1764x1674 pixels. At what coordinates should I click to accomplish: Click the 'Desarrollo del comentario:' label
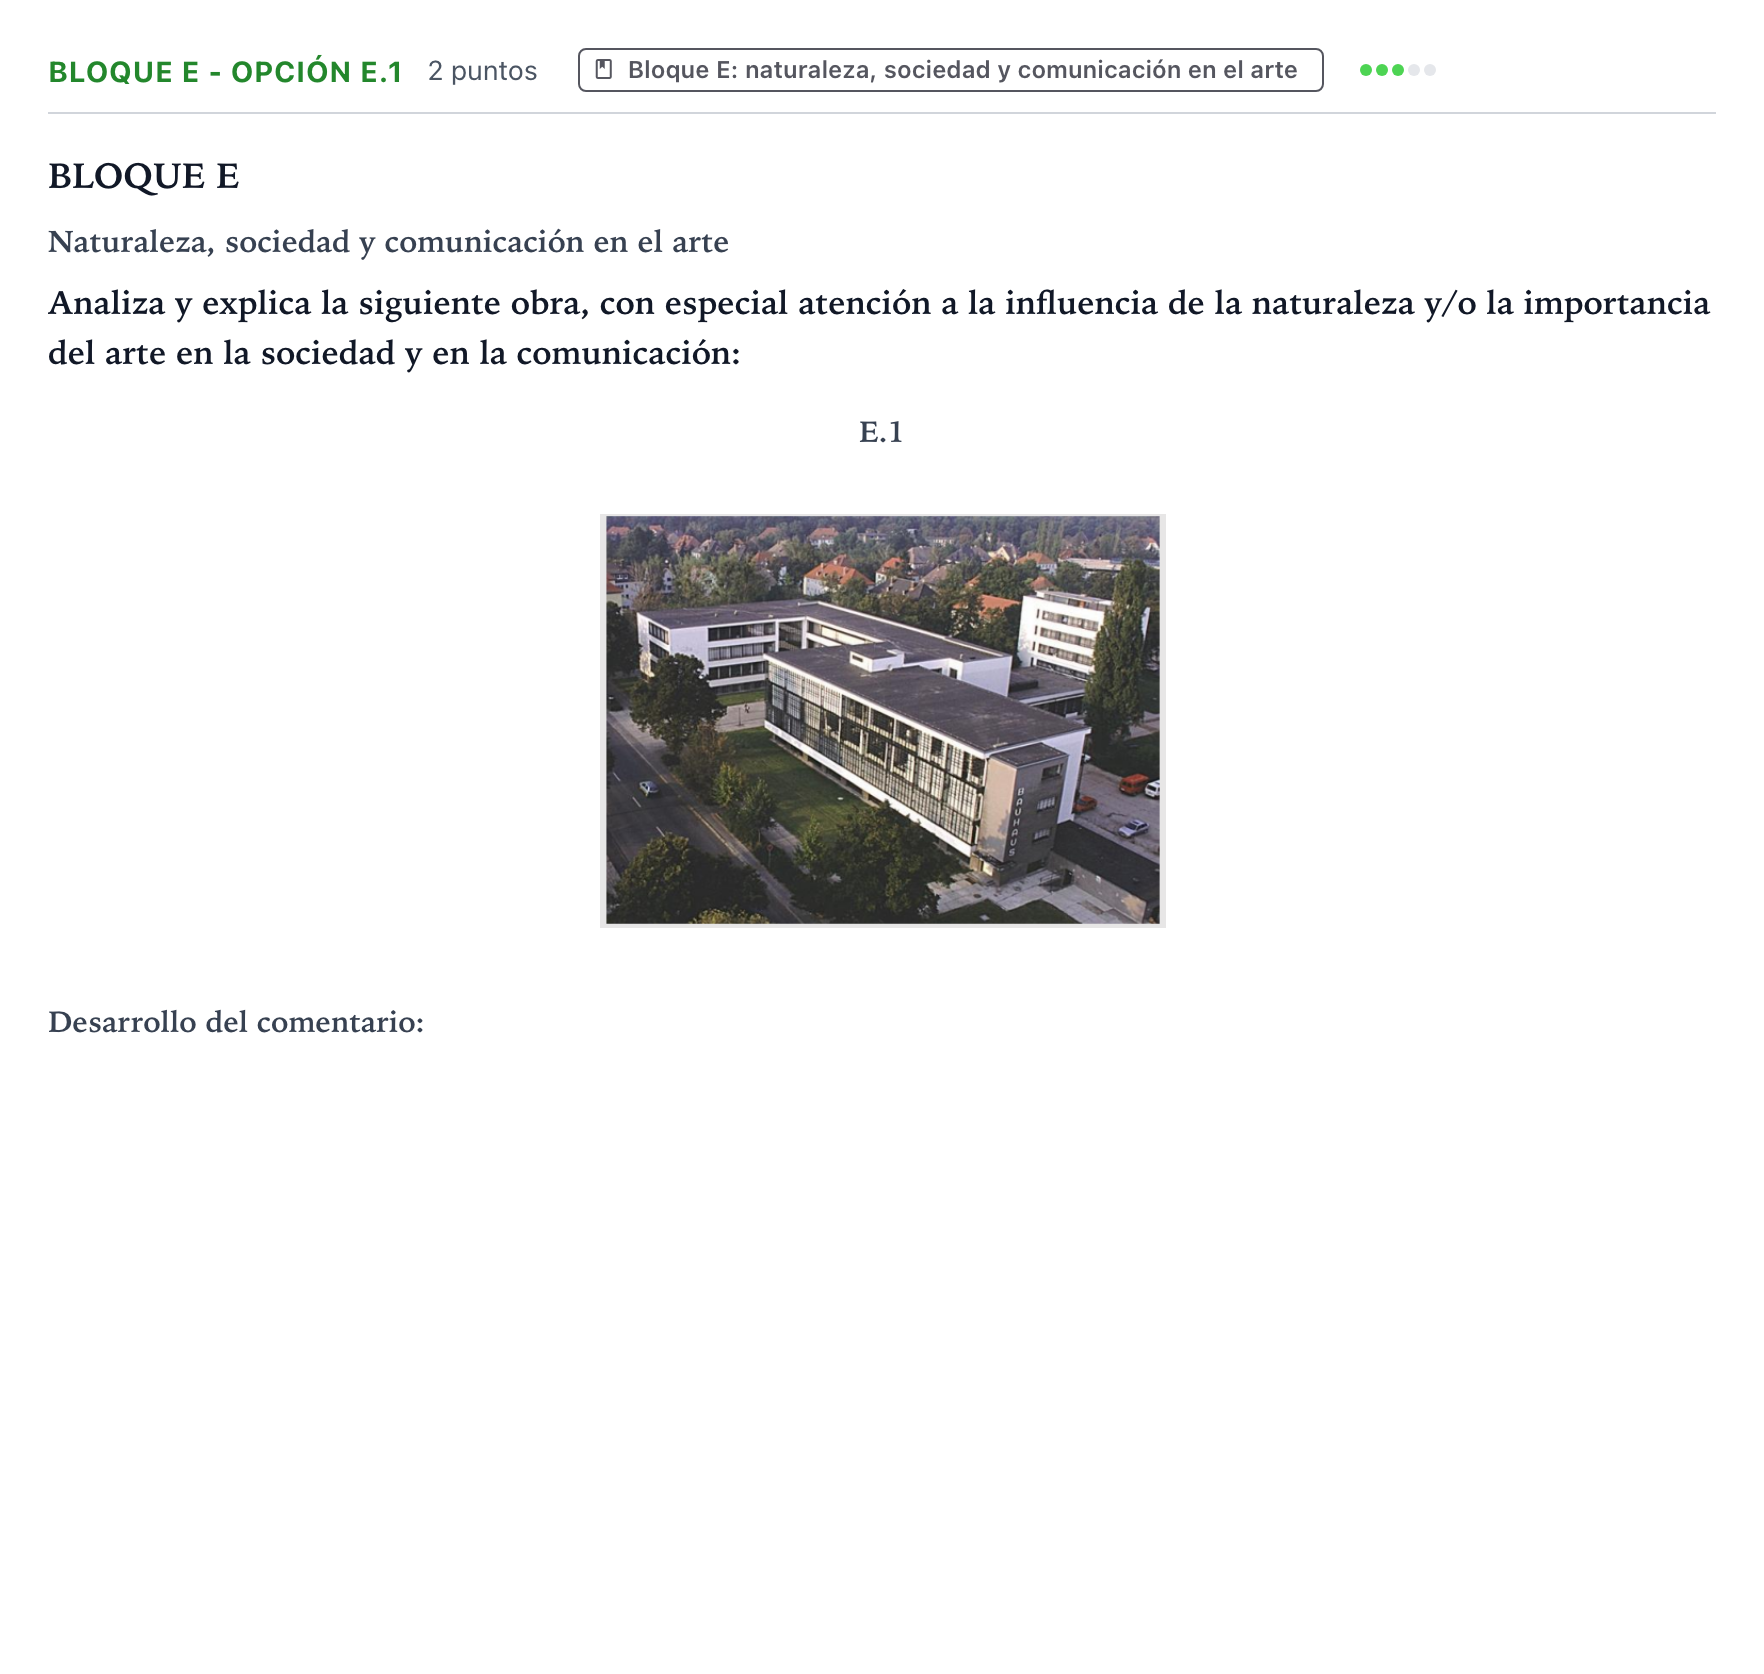point(236,1022)
